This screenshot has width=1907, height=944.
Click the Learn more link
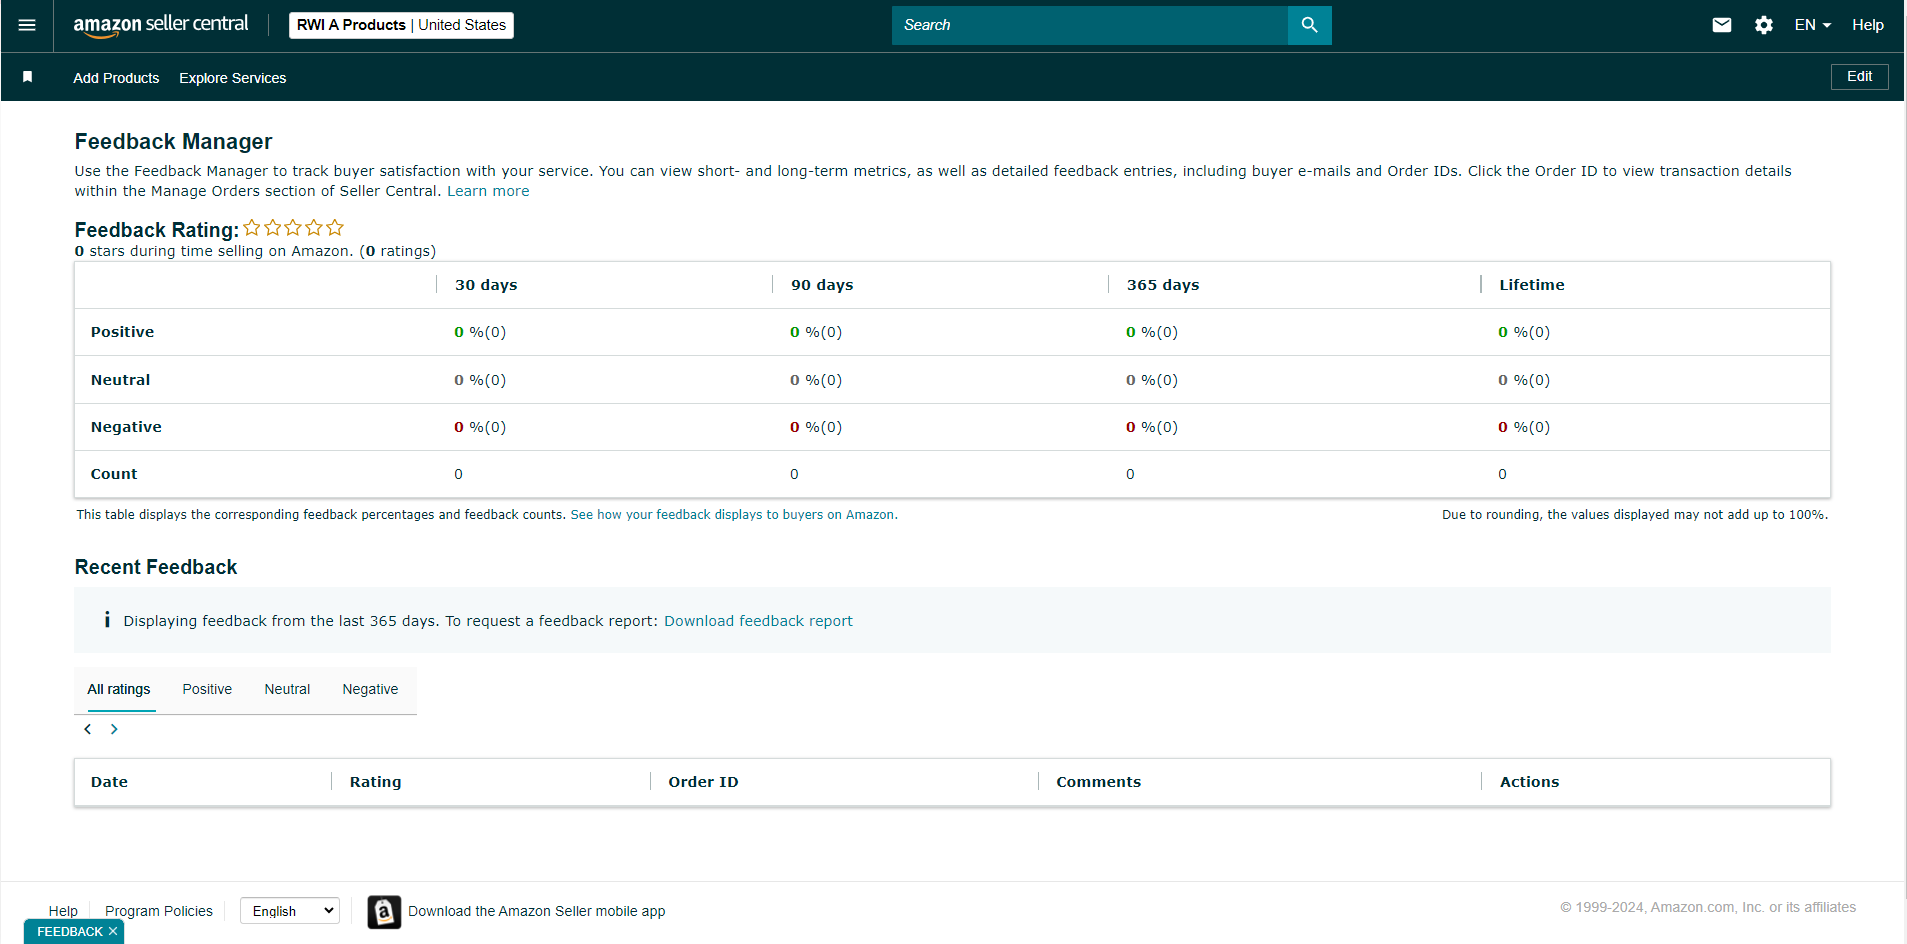488,191
